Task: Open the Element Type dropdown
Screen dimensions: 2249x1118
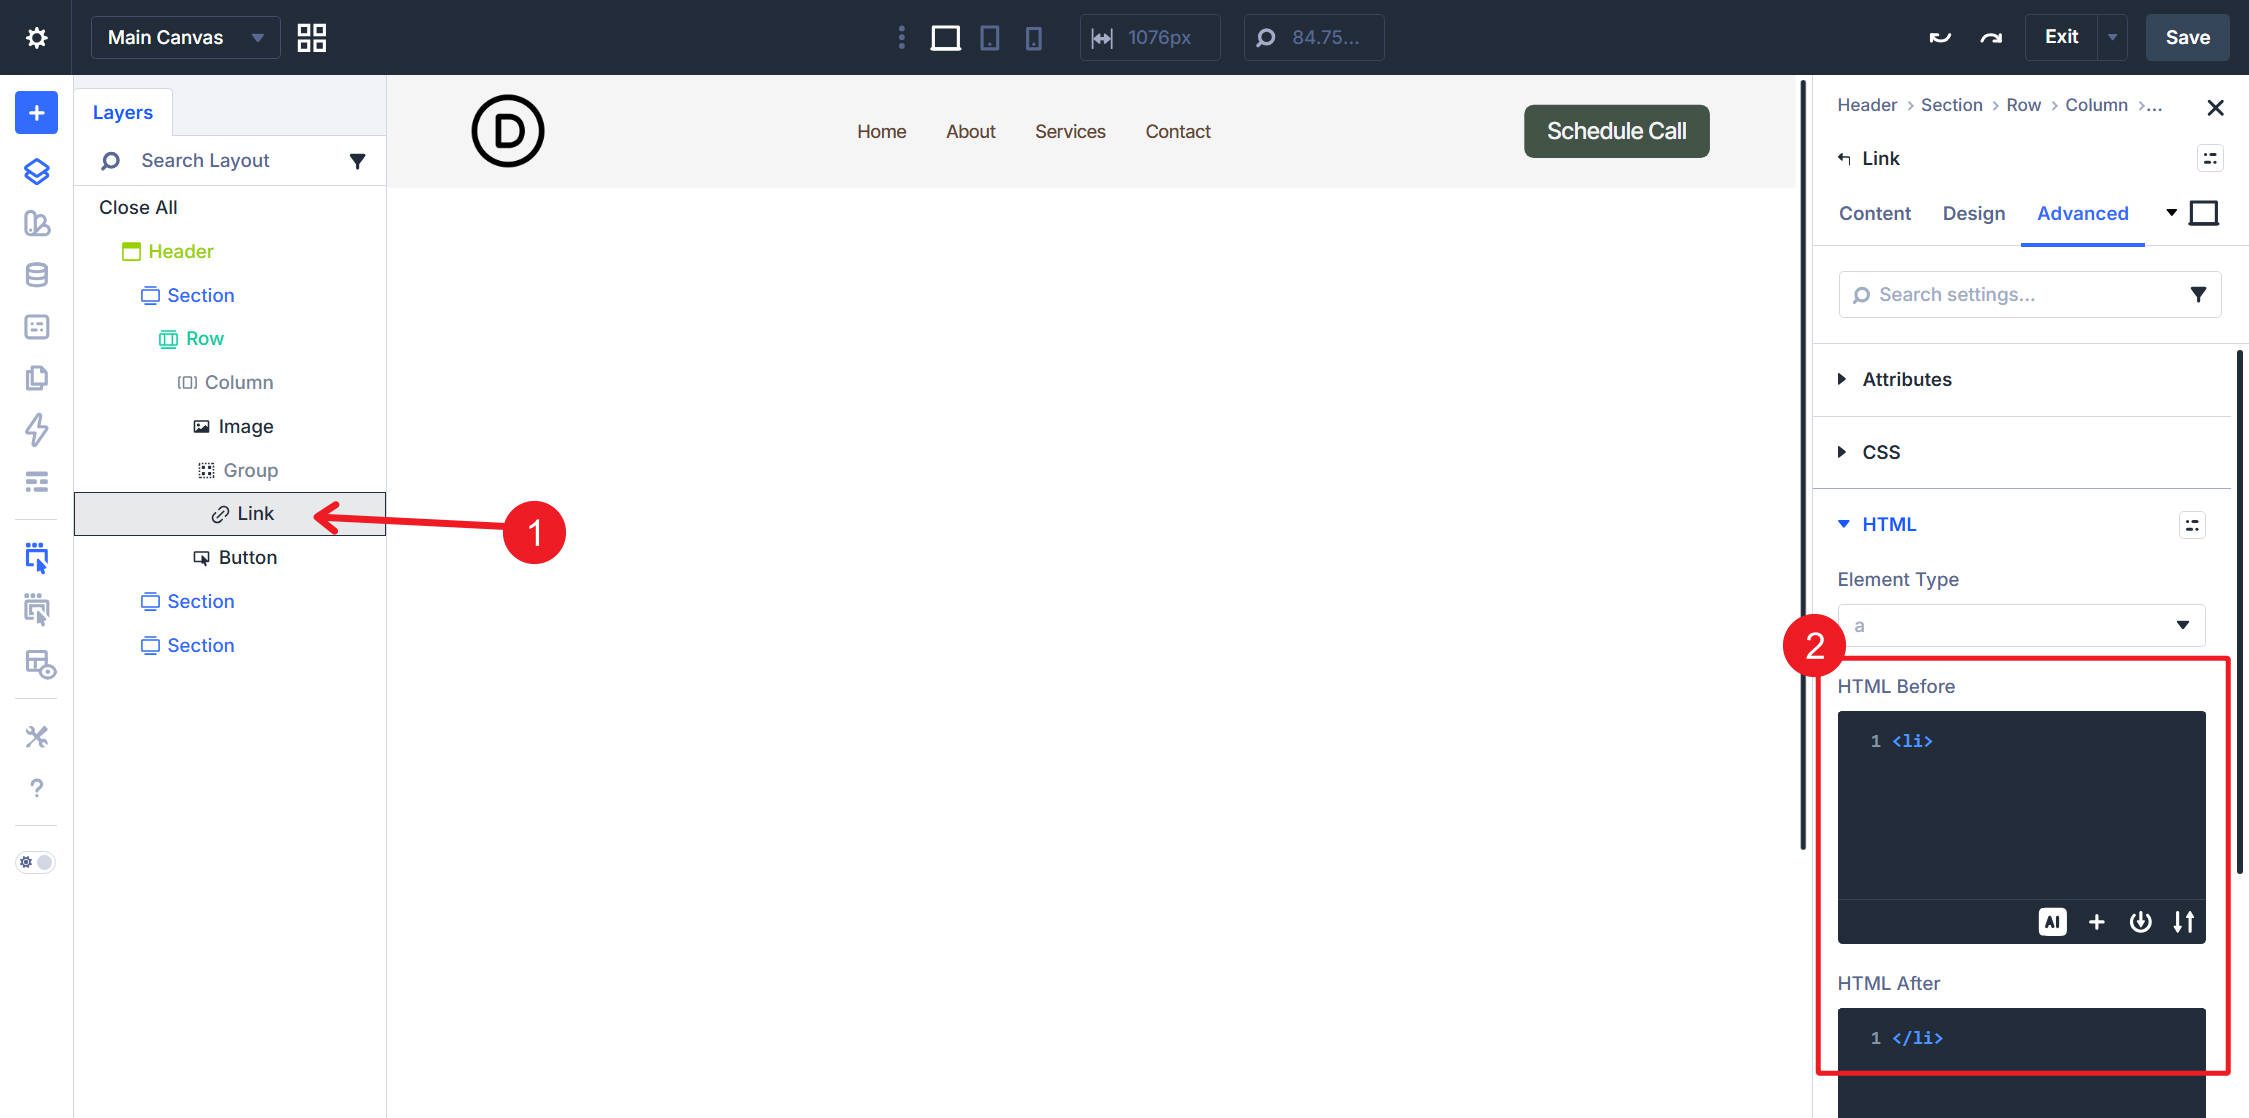Action: pyautogui.click(x=2020, y=624)
